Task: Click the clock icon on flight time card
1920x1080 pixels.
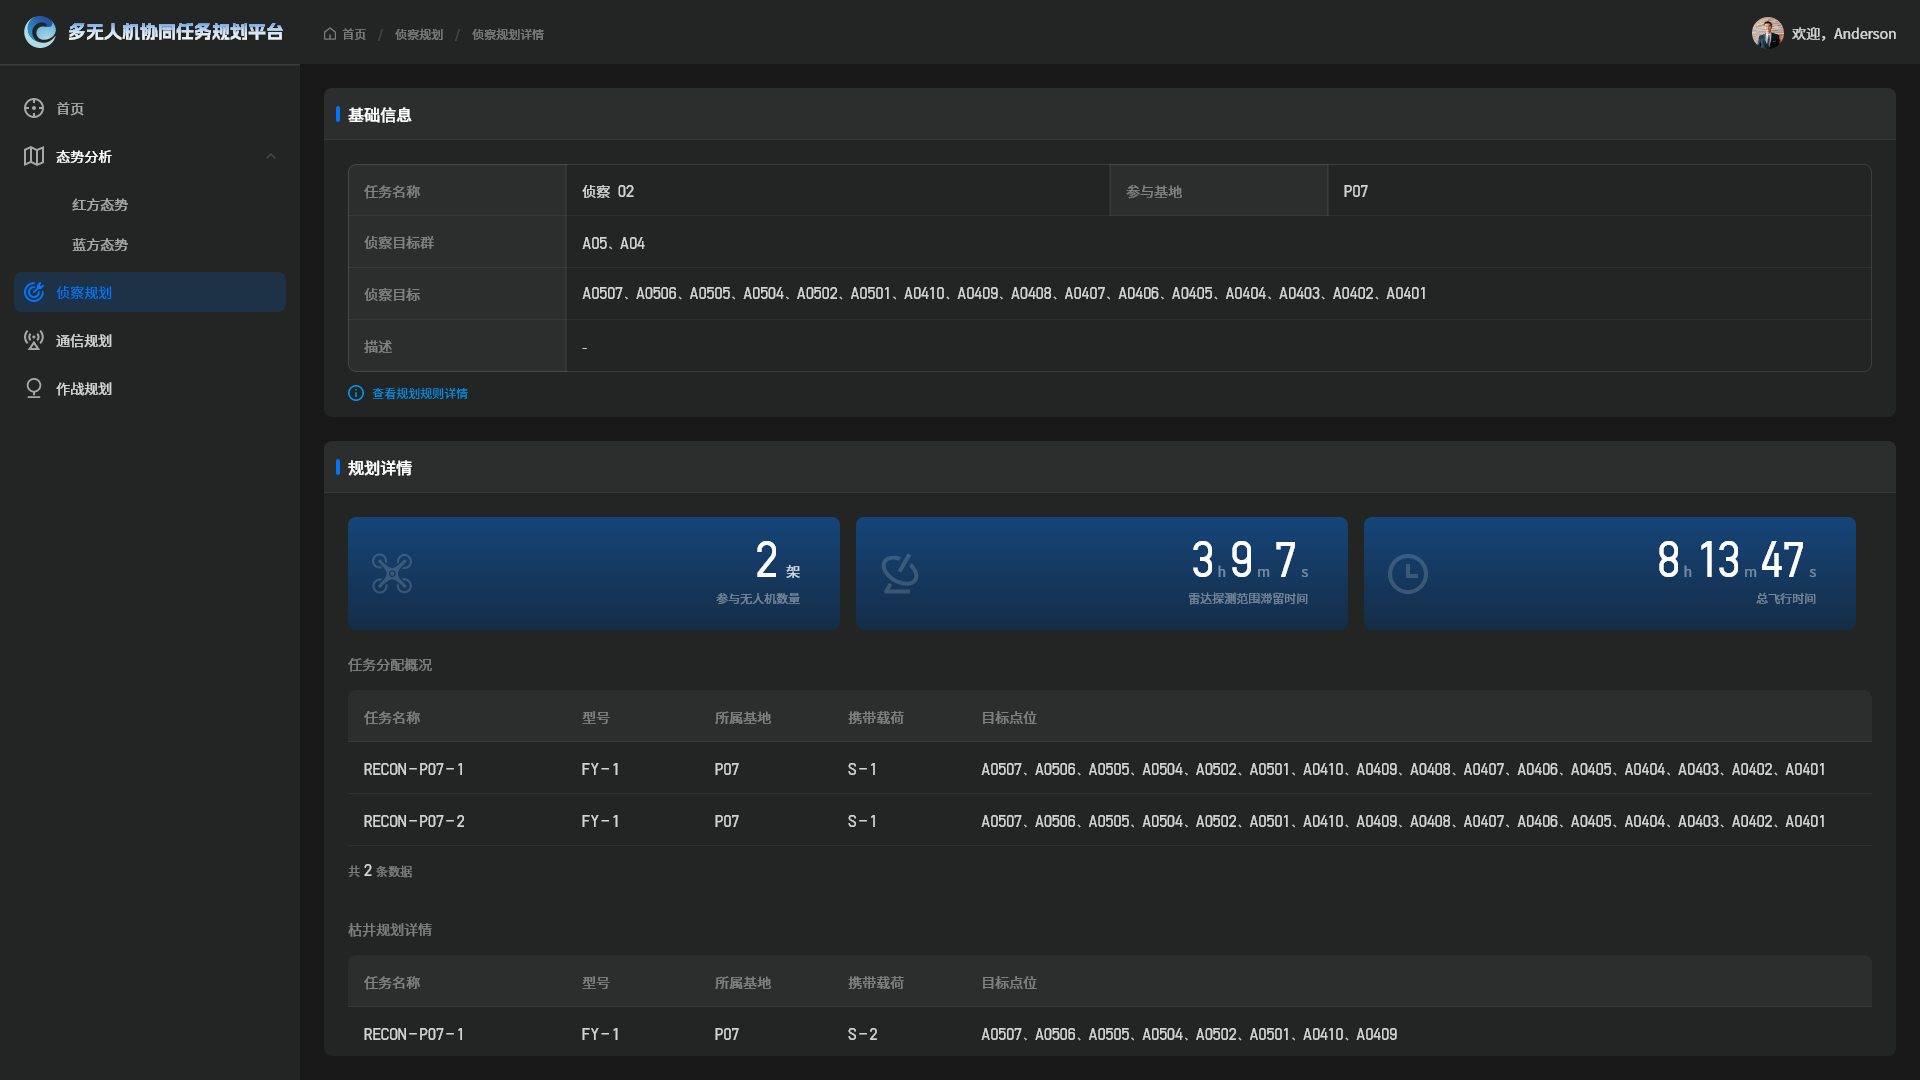Action: click(1407, 573)
